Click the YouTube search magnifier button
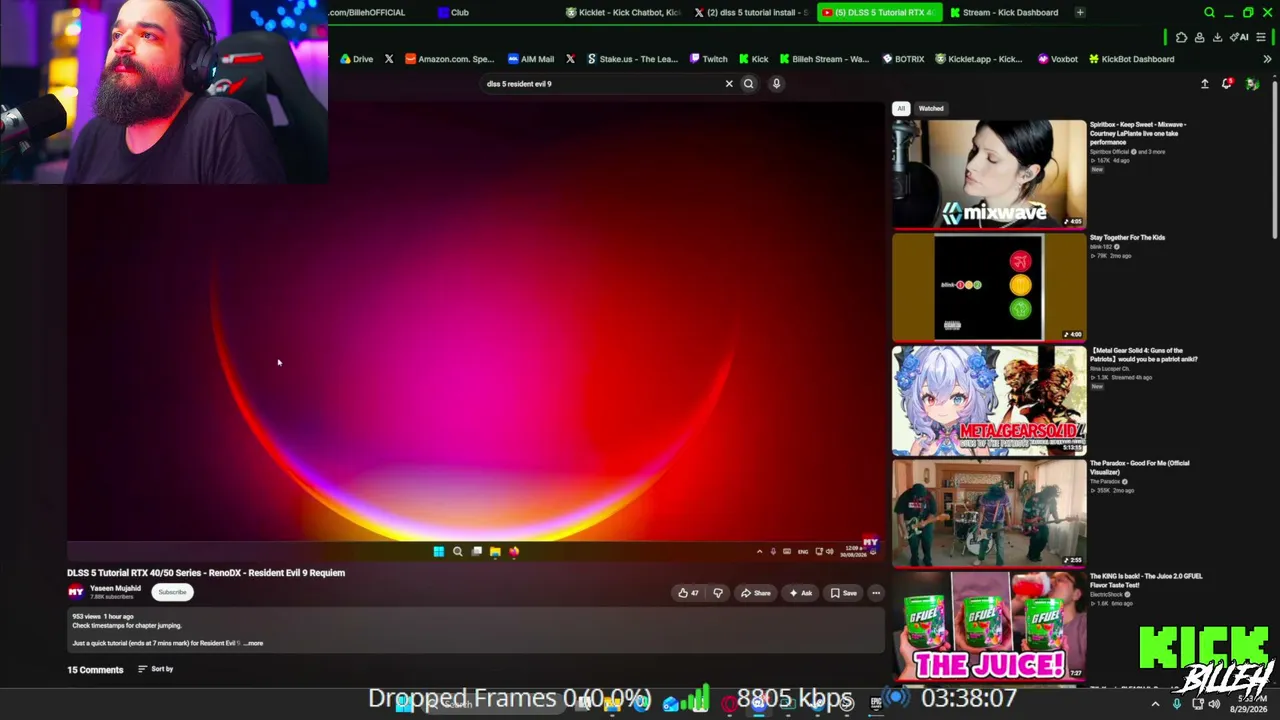 [x=748, y=84]
